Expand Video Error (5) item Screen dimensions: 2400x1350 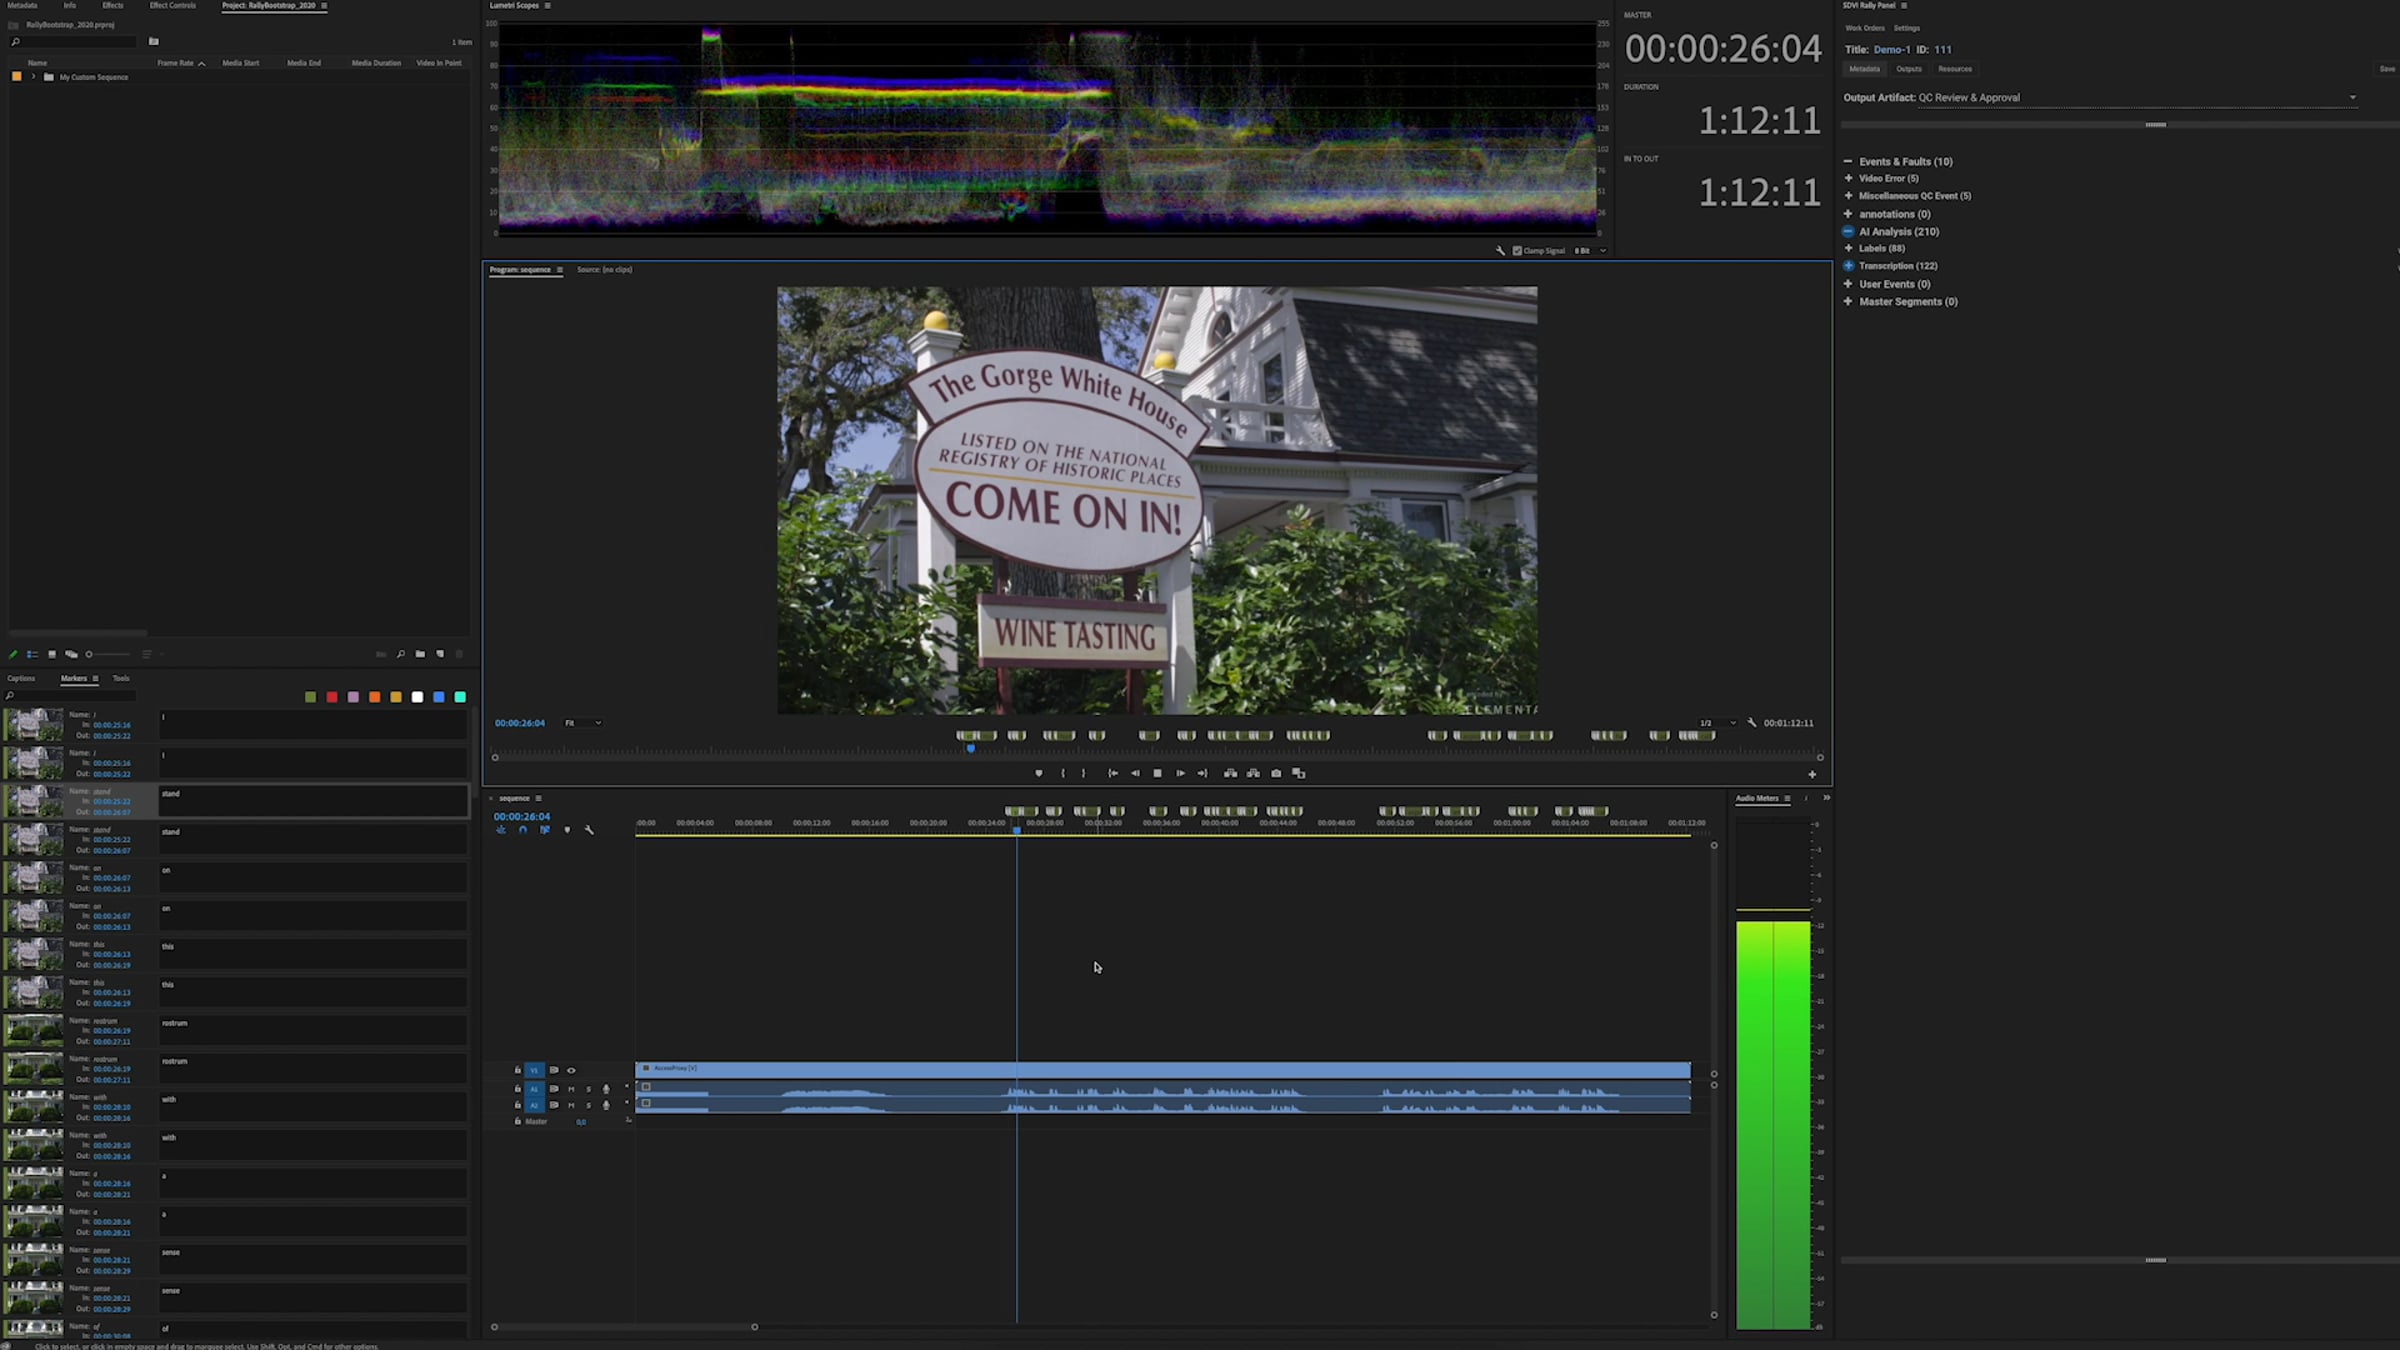click(1848, 178)
